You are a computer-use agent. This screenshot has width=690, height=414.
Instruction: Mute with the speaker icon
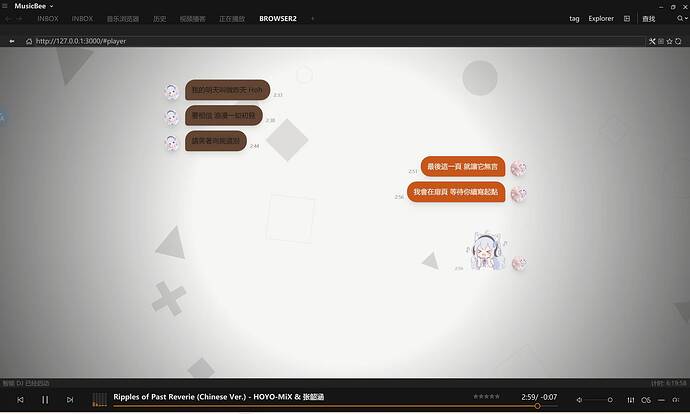click(x=580, y=400)
